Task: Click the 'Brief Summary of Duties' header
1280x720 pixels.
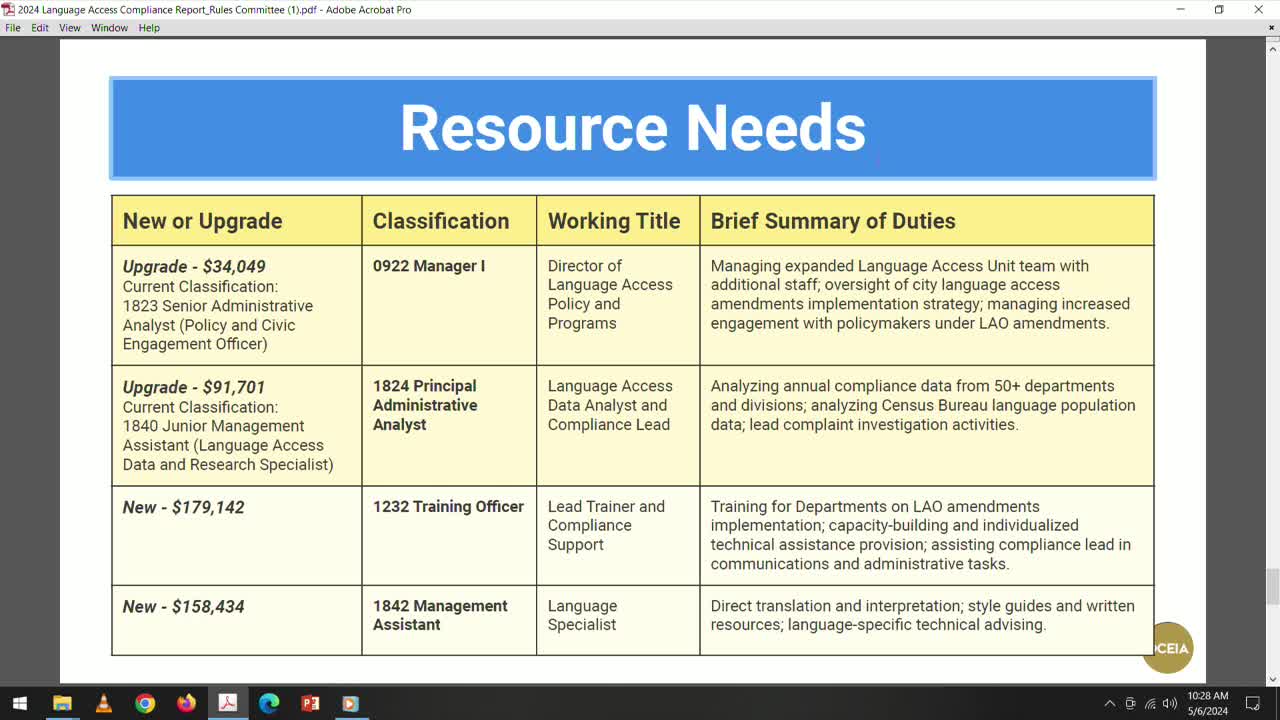Action: 833,221
